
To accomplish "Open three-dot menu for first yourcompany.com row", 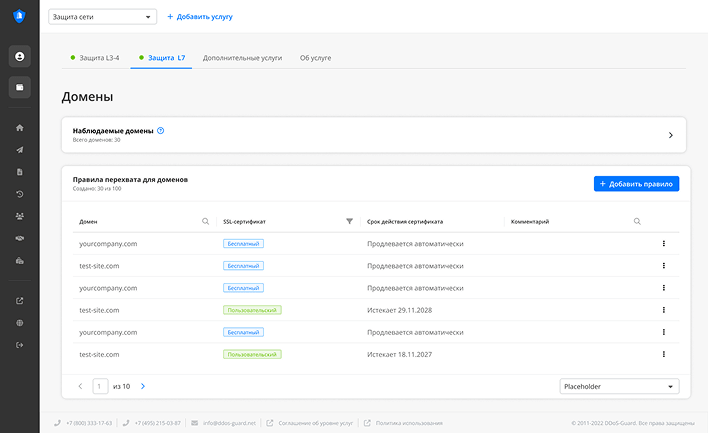I will pyautogui.click(x=663, y=243).
